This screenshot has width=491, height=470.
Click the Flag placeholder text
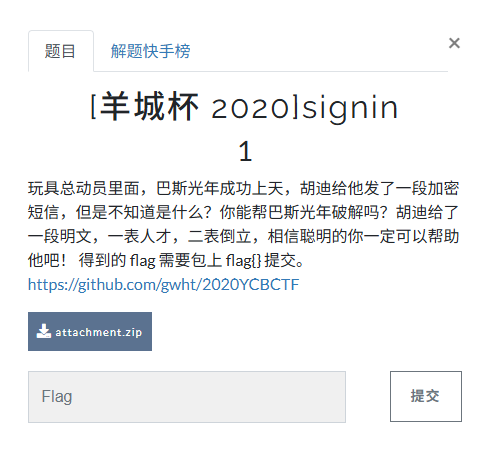(57, 396)
